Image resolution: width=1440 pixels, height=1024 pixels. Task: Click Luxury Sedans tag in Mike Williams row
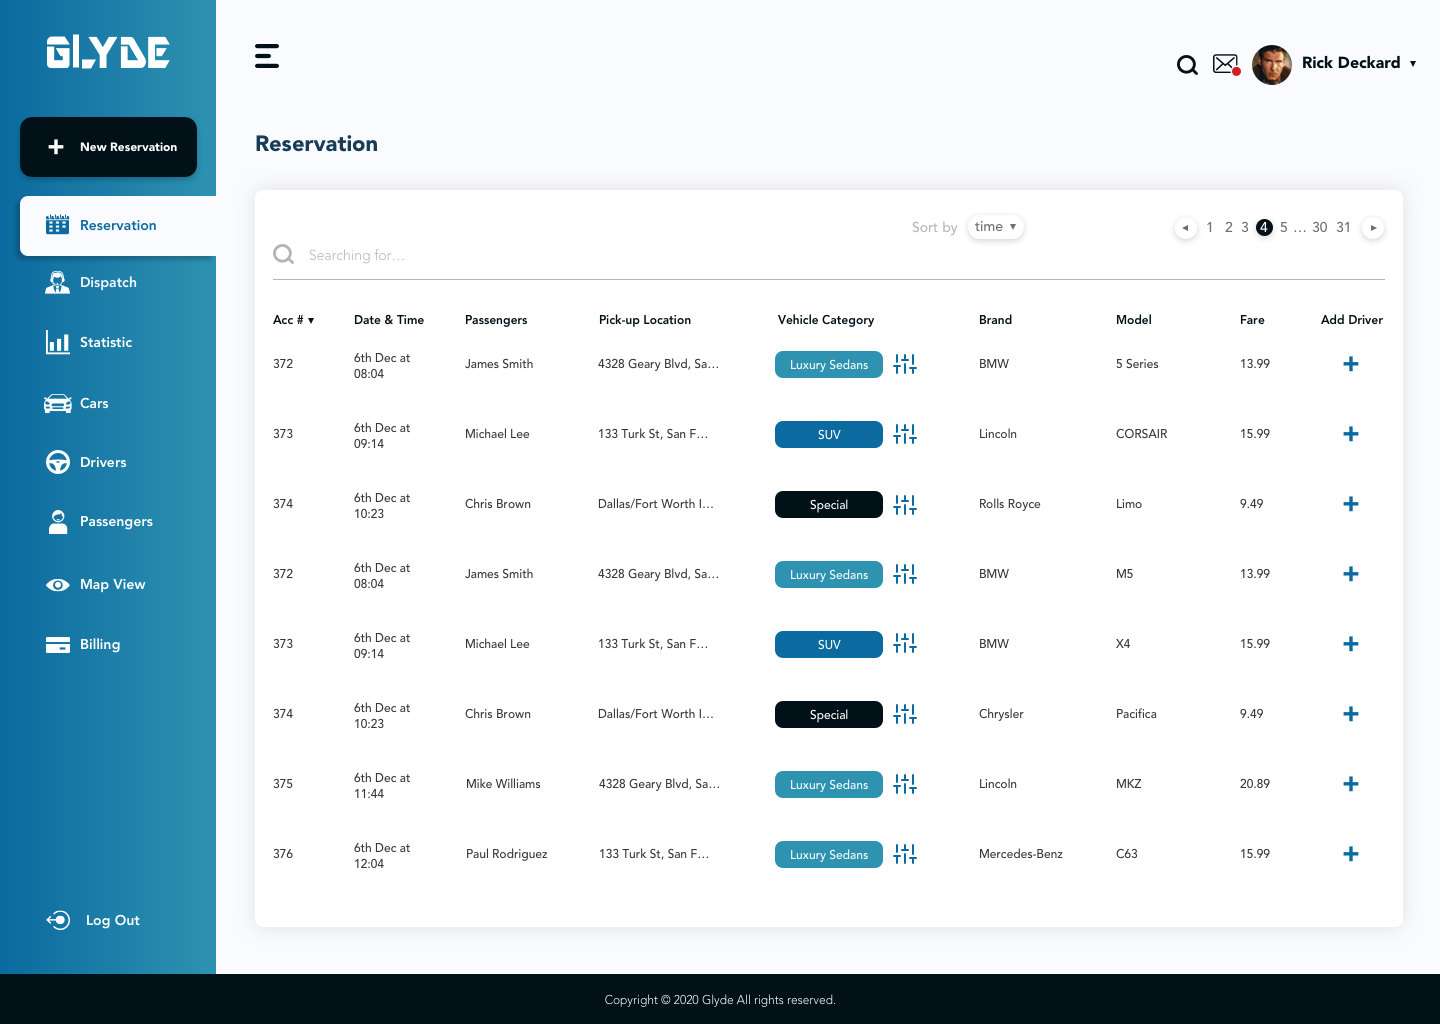829,785
